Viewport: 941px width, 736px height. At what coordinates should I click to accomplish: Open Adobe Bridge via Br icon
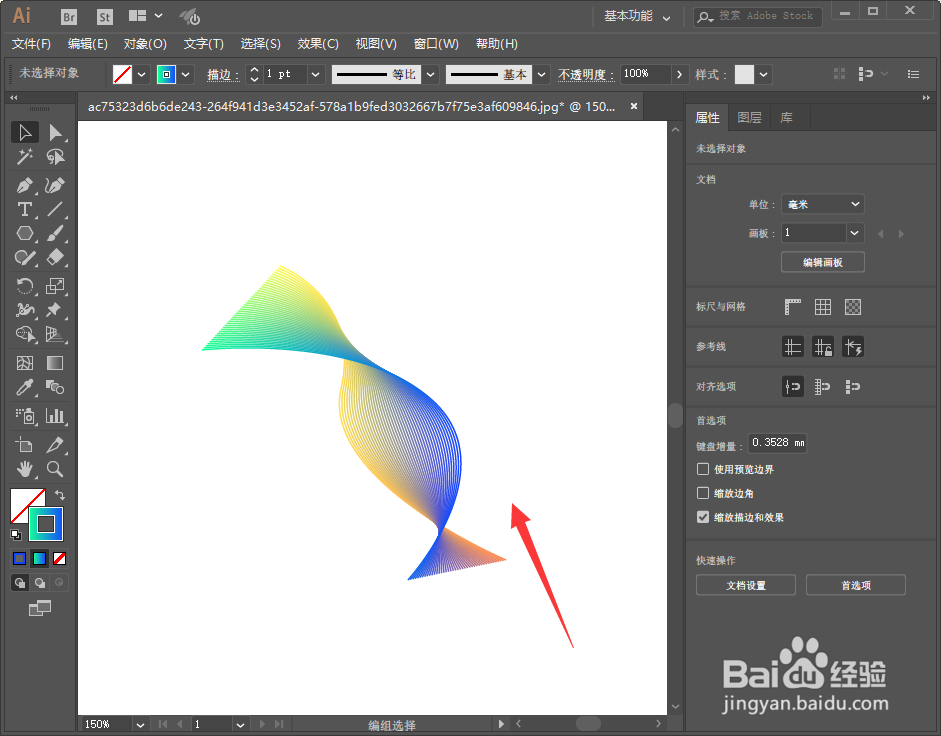[x=69, y=17]
